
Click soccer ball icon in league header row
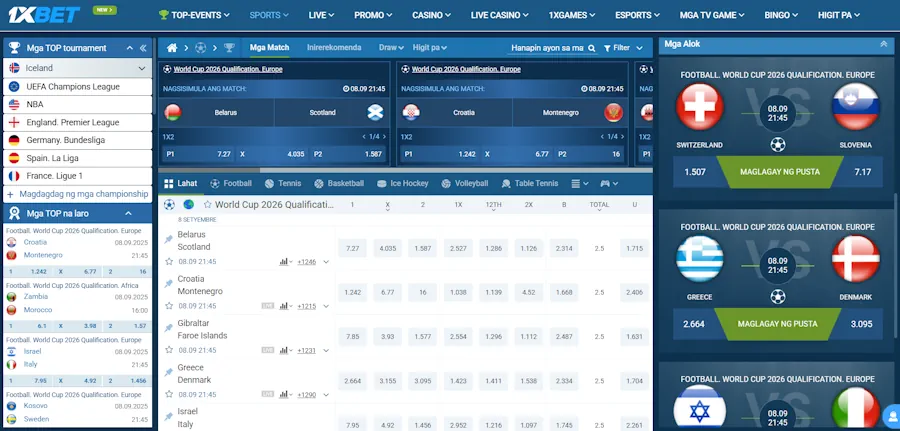click(169, 204)
